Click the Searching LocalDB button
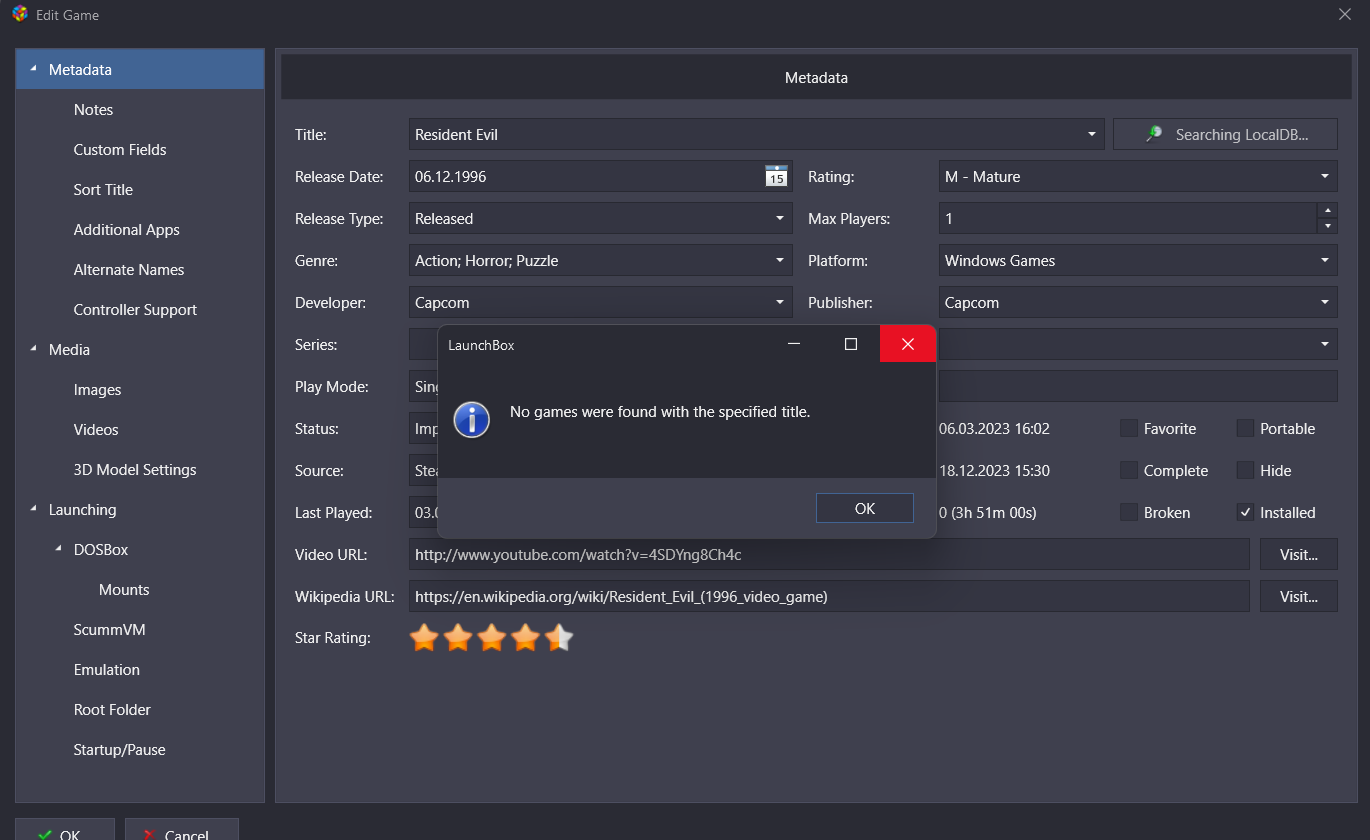This screenshot has width=1370, height=840. (x=1225, y=134)
